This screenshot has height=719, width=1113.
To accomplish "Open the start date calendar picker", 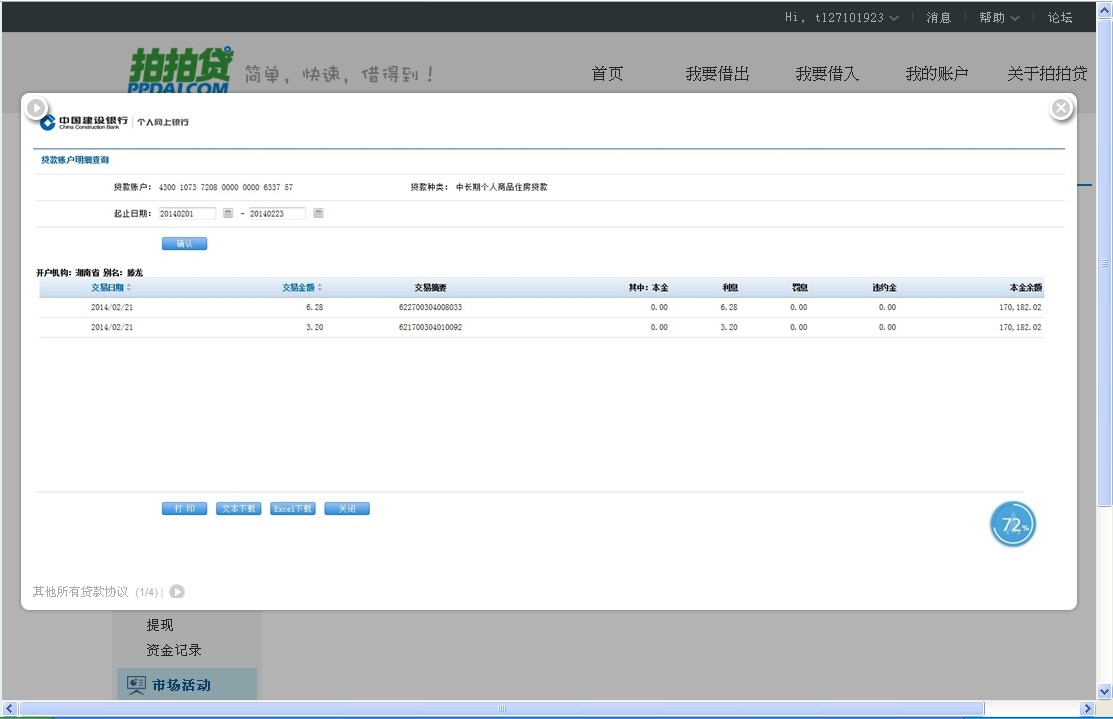I will (x=228, y=213).
